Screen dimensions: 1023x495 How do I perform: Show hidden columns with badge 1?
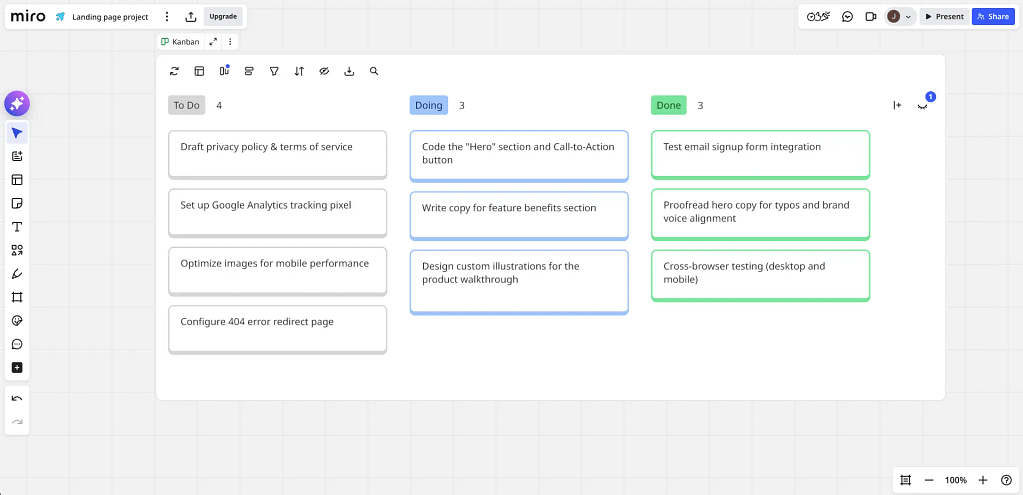923,105
